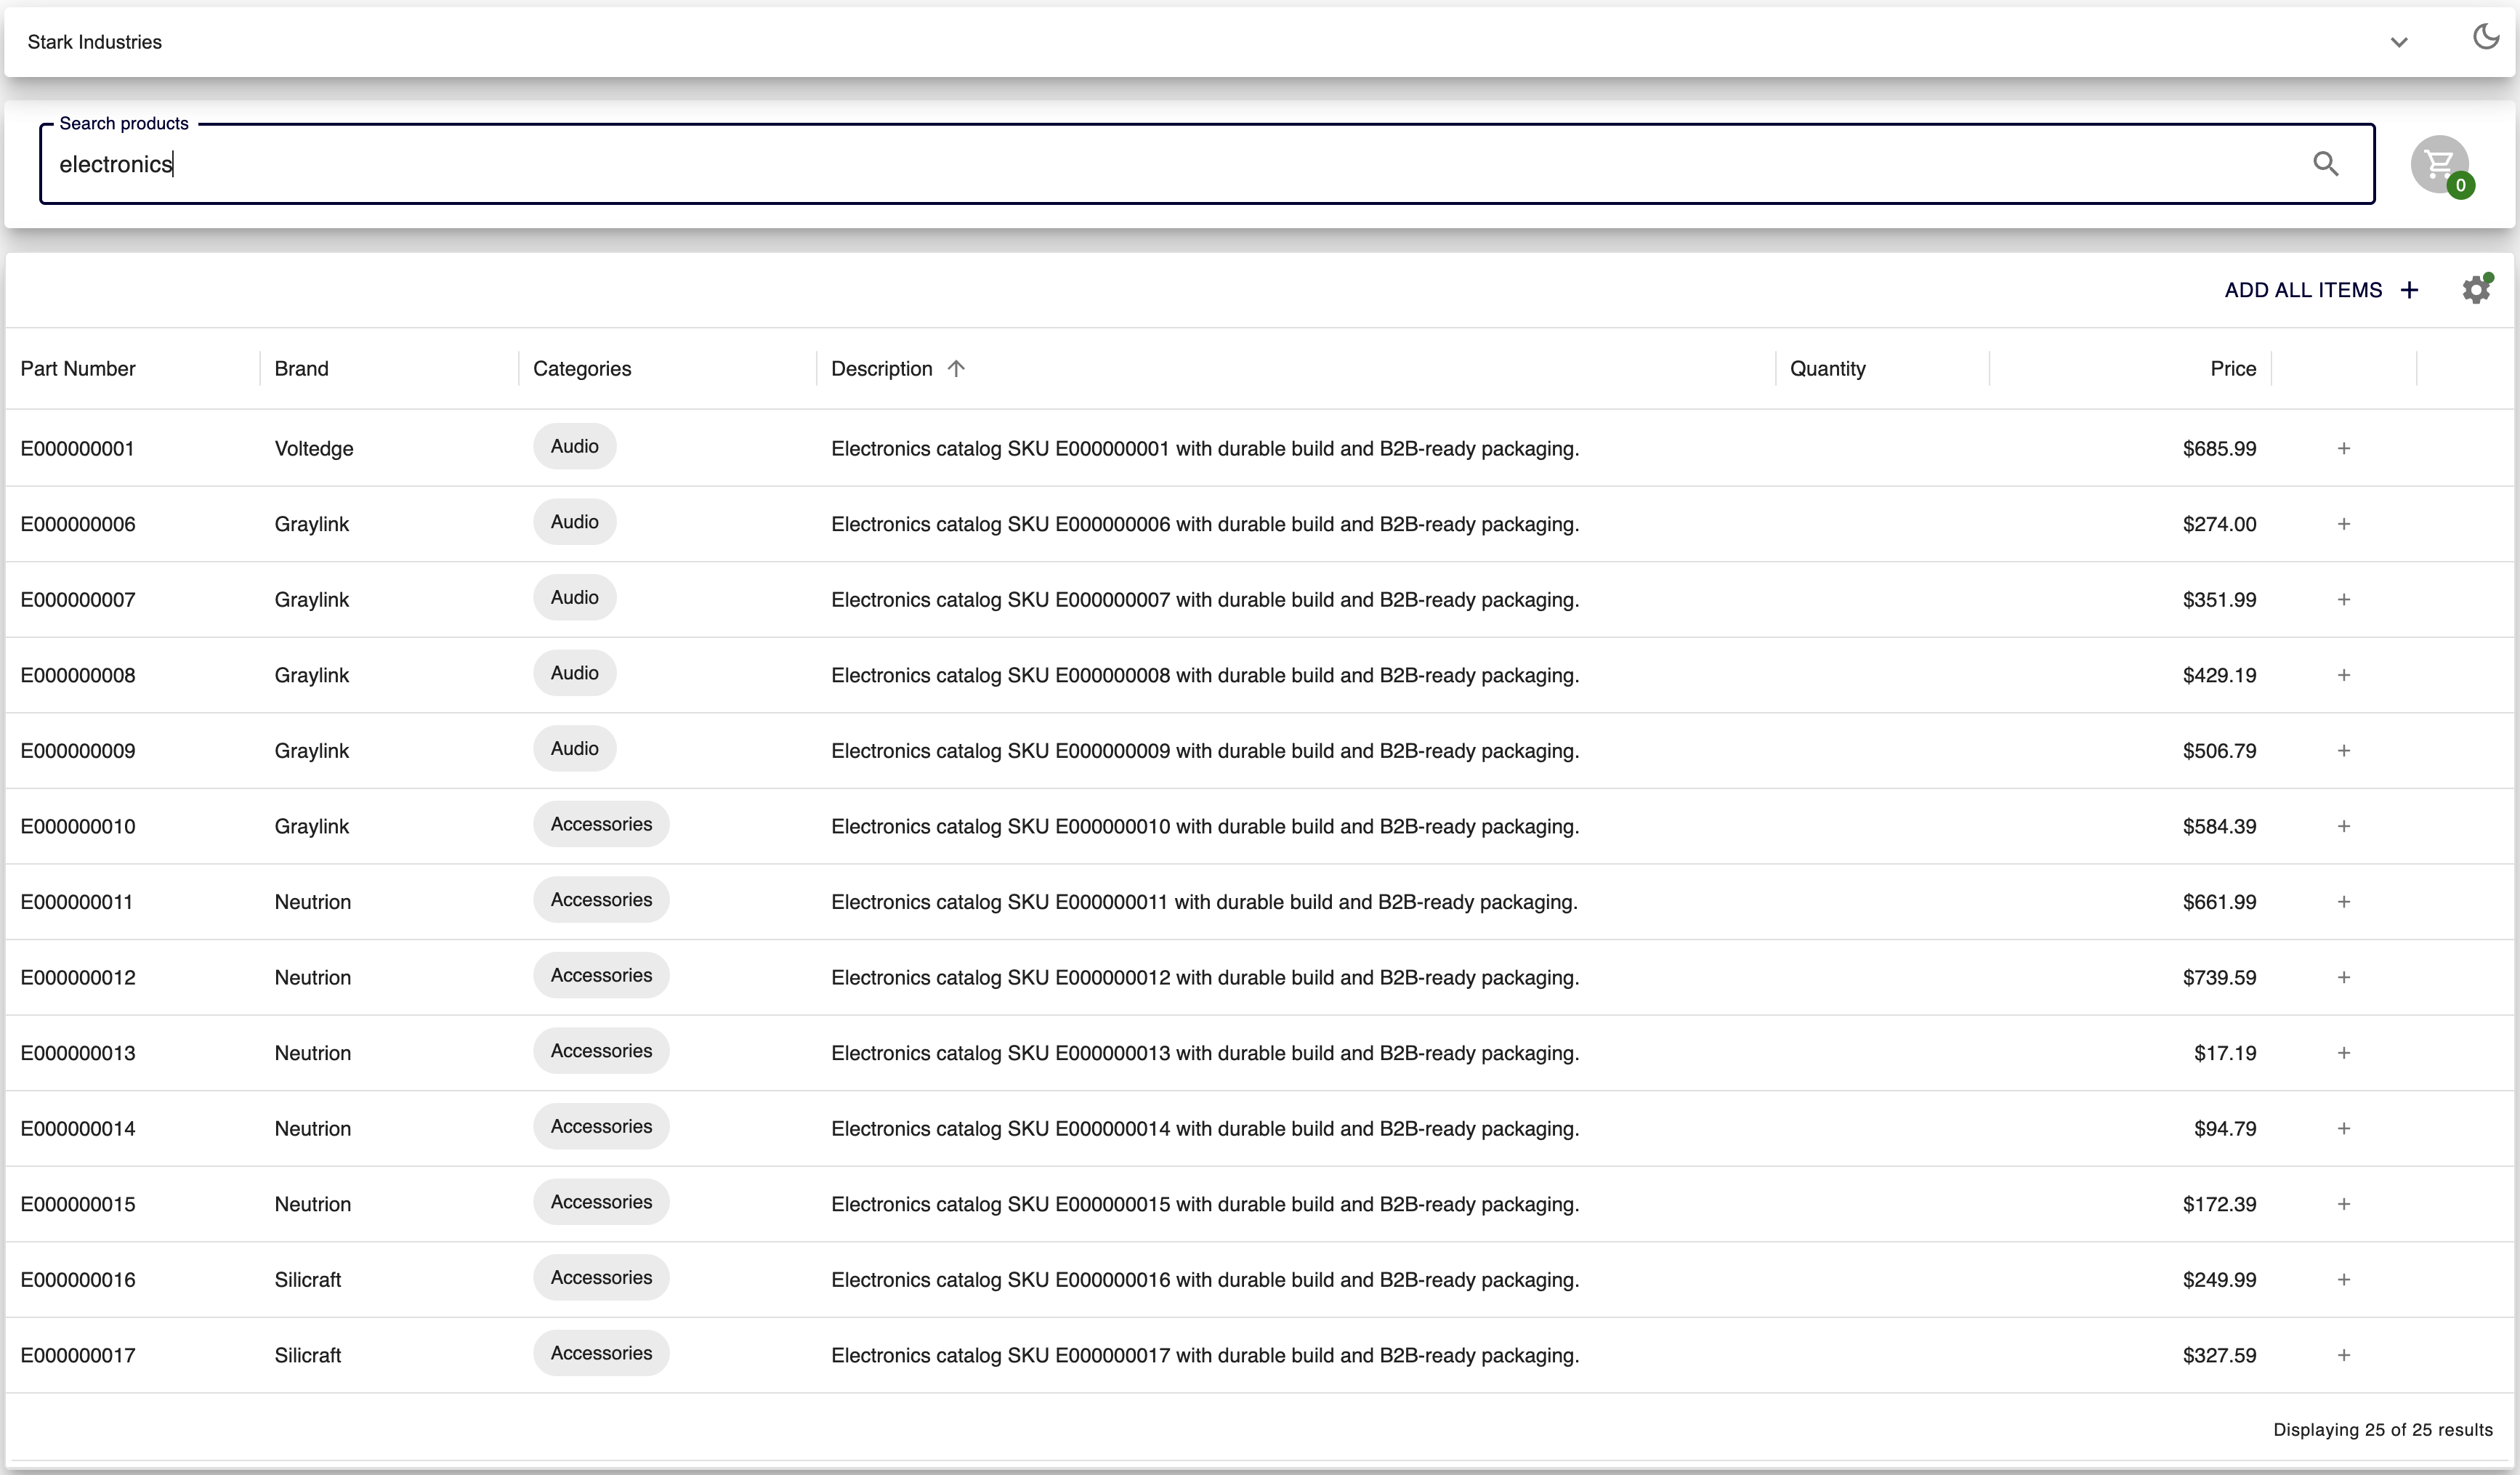Image resolution: width=2520 pixels, height=1475 pixels.
Task: Click the search magnifier icon
Action: point(2326,164)
